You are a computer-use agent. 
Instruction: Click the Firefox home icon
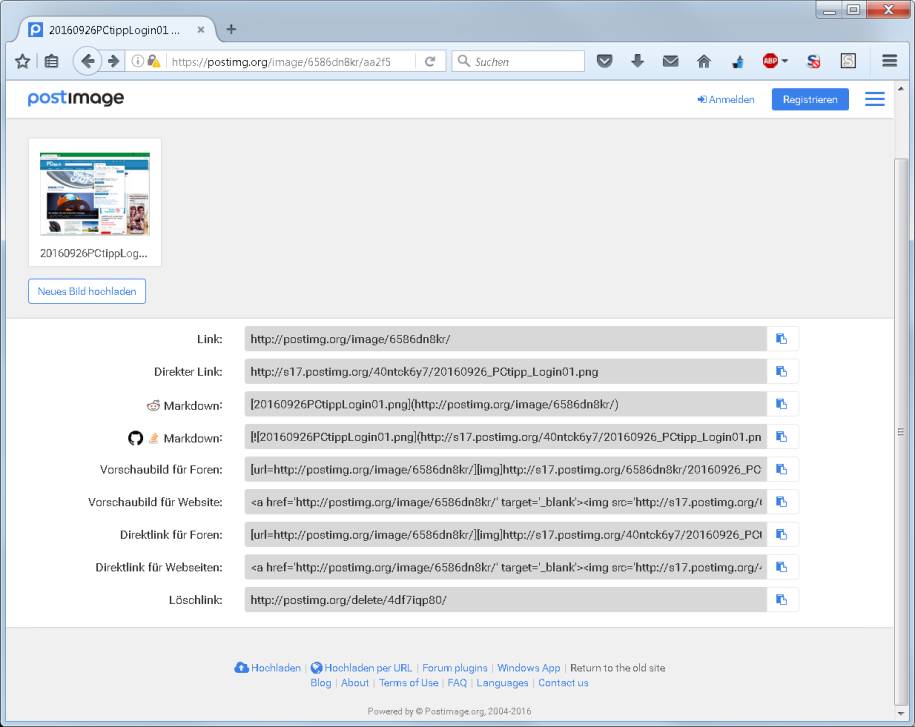pyautogui.click(x=704, y=60)
